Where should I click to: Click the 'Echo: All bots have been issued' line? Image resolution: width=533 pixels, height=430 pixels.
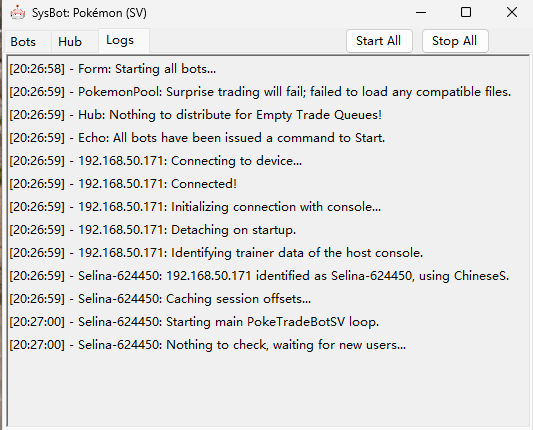tap(197, 138)
